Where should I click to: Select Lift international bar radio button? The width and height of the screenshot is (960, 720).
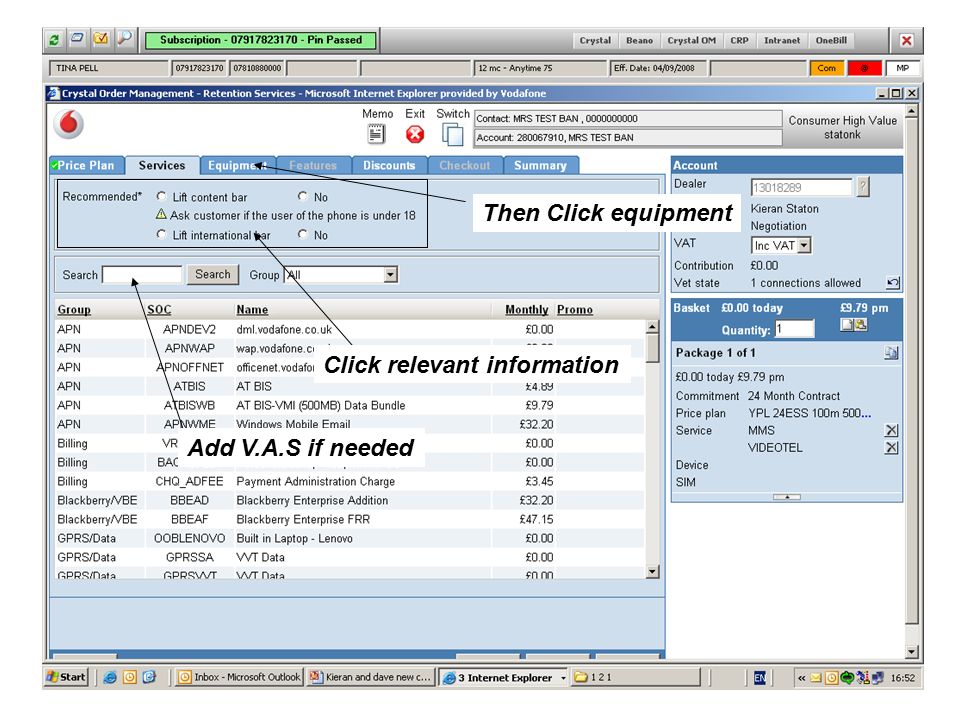coord(162,234)
